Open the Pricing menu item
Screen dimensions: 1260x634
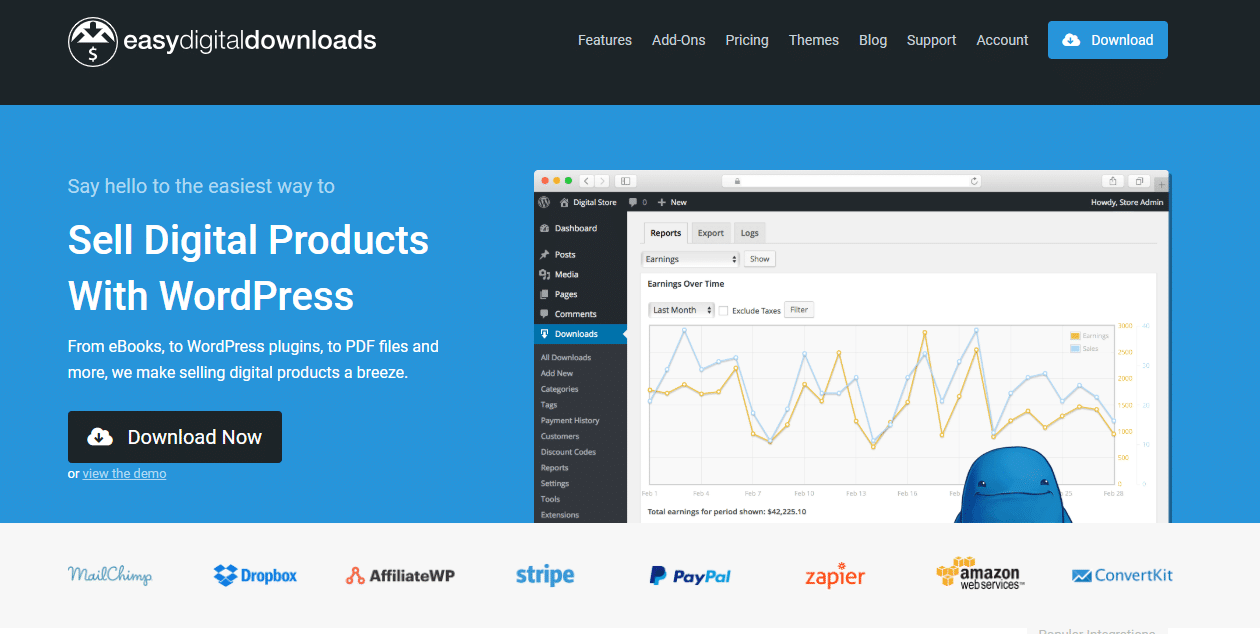[x=746, y=40]
